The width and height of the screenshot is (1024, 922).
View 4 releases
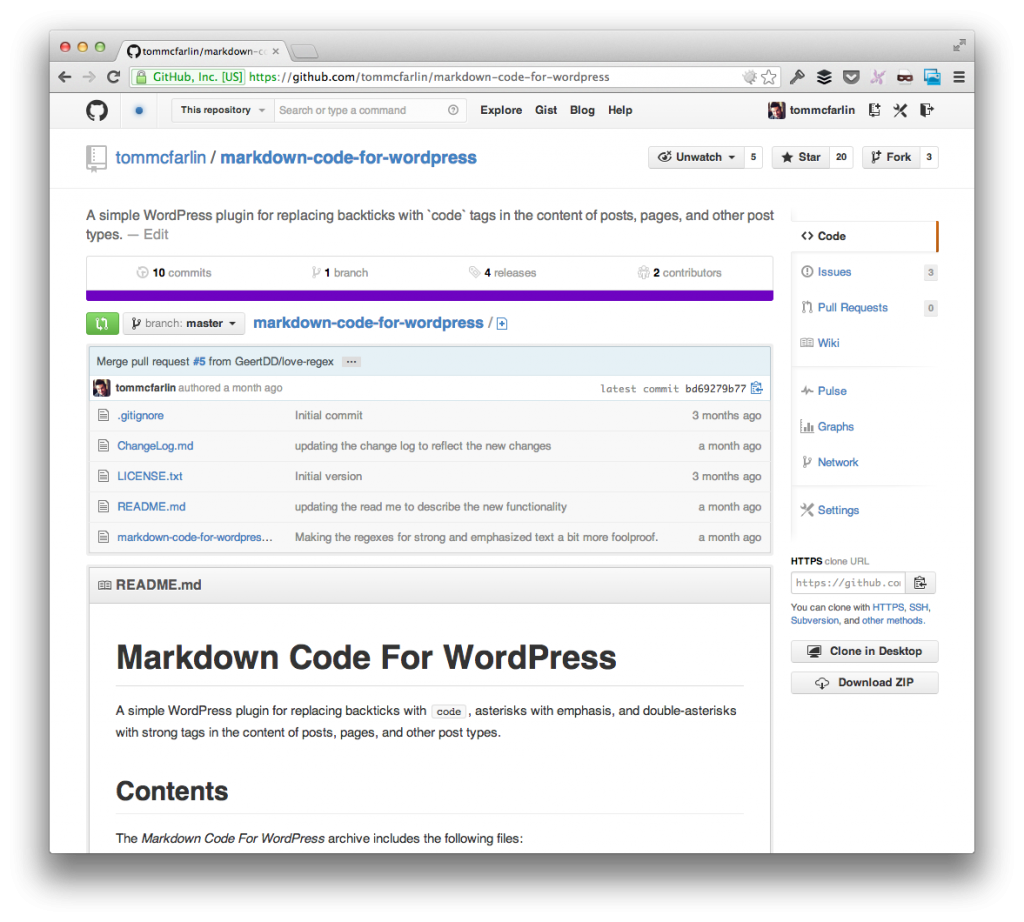coord(502,272)
